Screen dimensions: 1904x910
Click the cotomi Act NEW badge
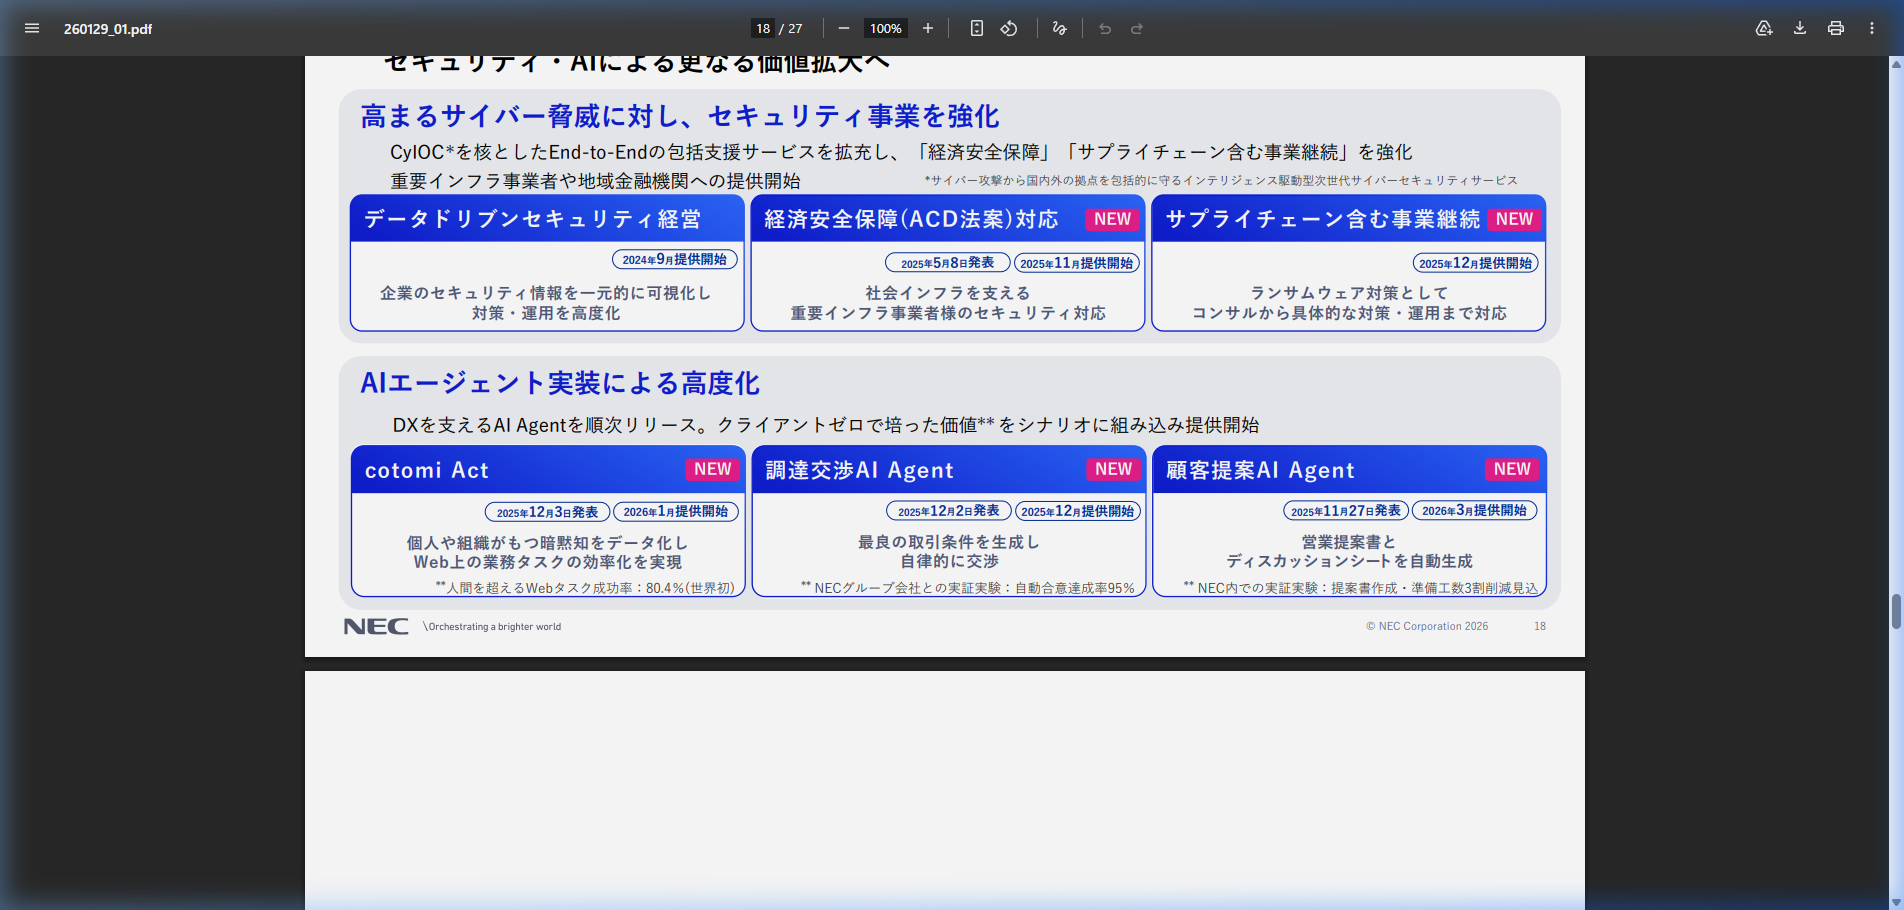tap(713, 469)
